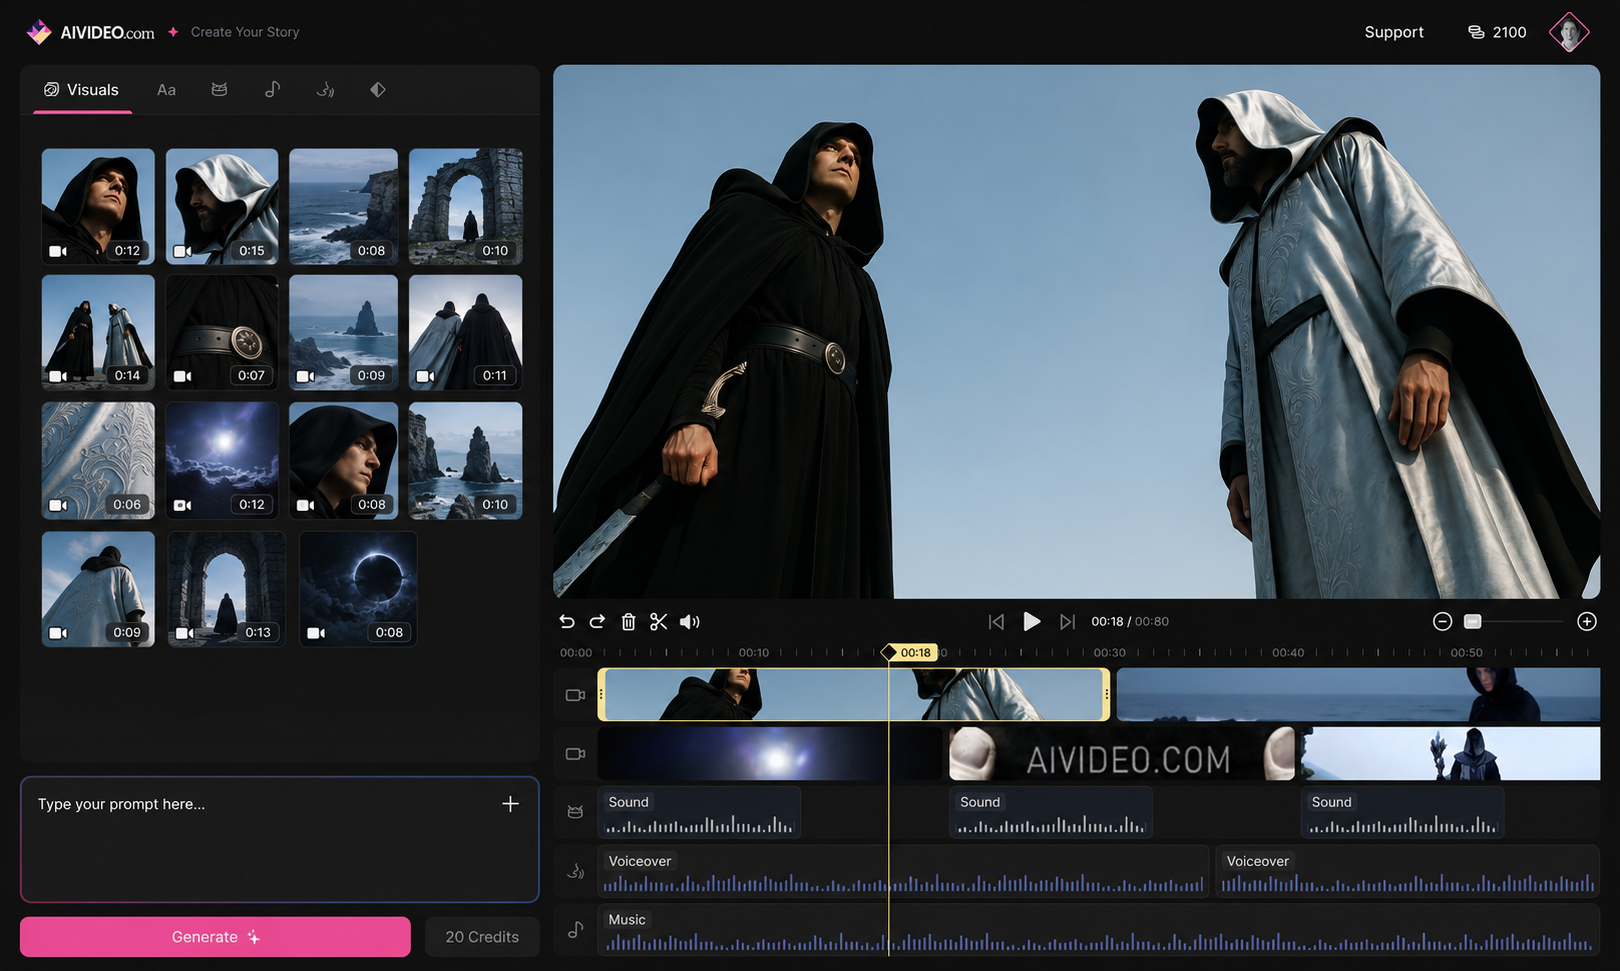Click the prompt text input field
Viewport: 1620px width, 971px height.
[280, 840]
